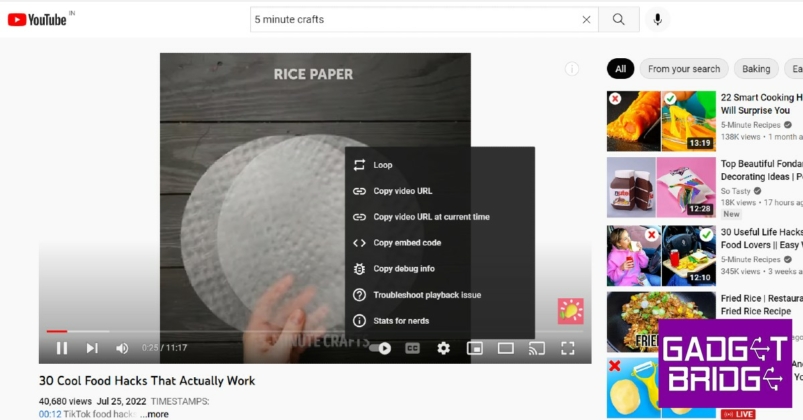The image size is (803, 420).
Task: Select Copy embed code
Action: (440, 243)
